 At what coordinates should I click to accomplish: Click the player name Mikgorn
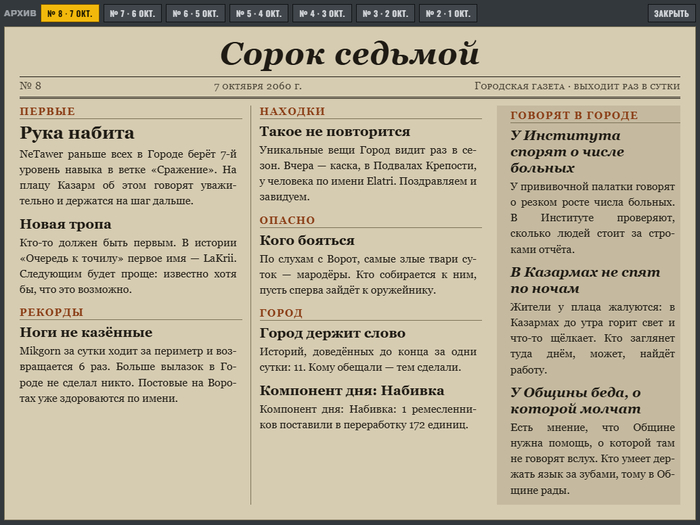[x=40, y=351]
